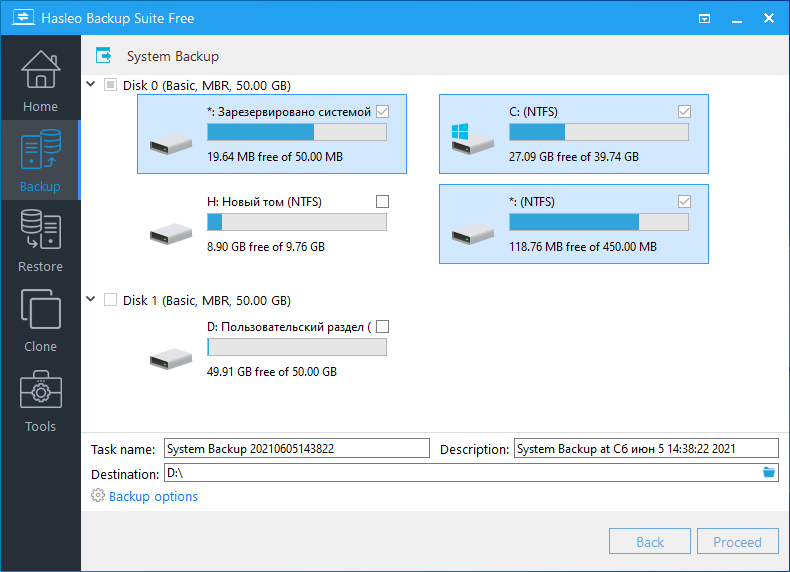The width and height of the screenshot is (790, 572).
Task: Click the browse destination folder icon
Action: 768,472
